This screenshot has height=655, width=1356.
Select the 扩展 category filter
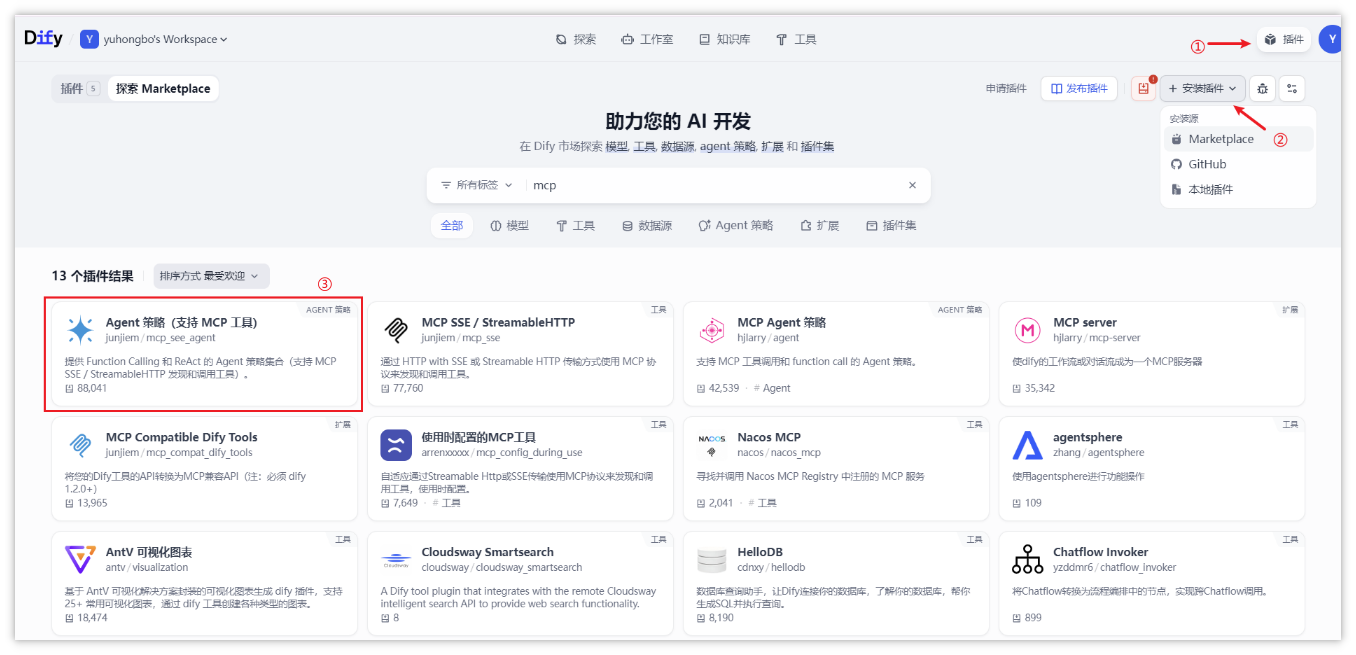click(x=820, y=226)
